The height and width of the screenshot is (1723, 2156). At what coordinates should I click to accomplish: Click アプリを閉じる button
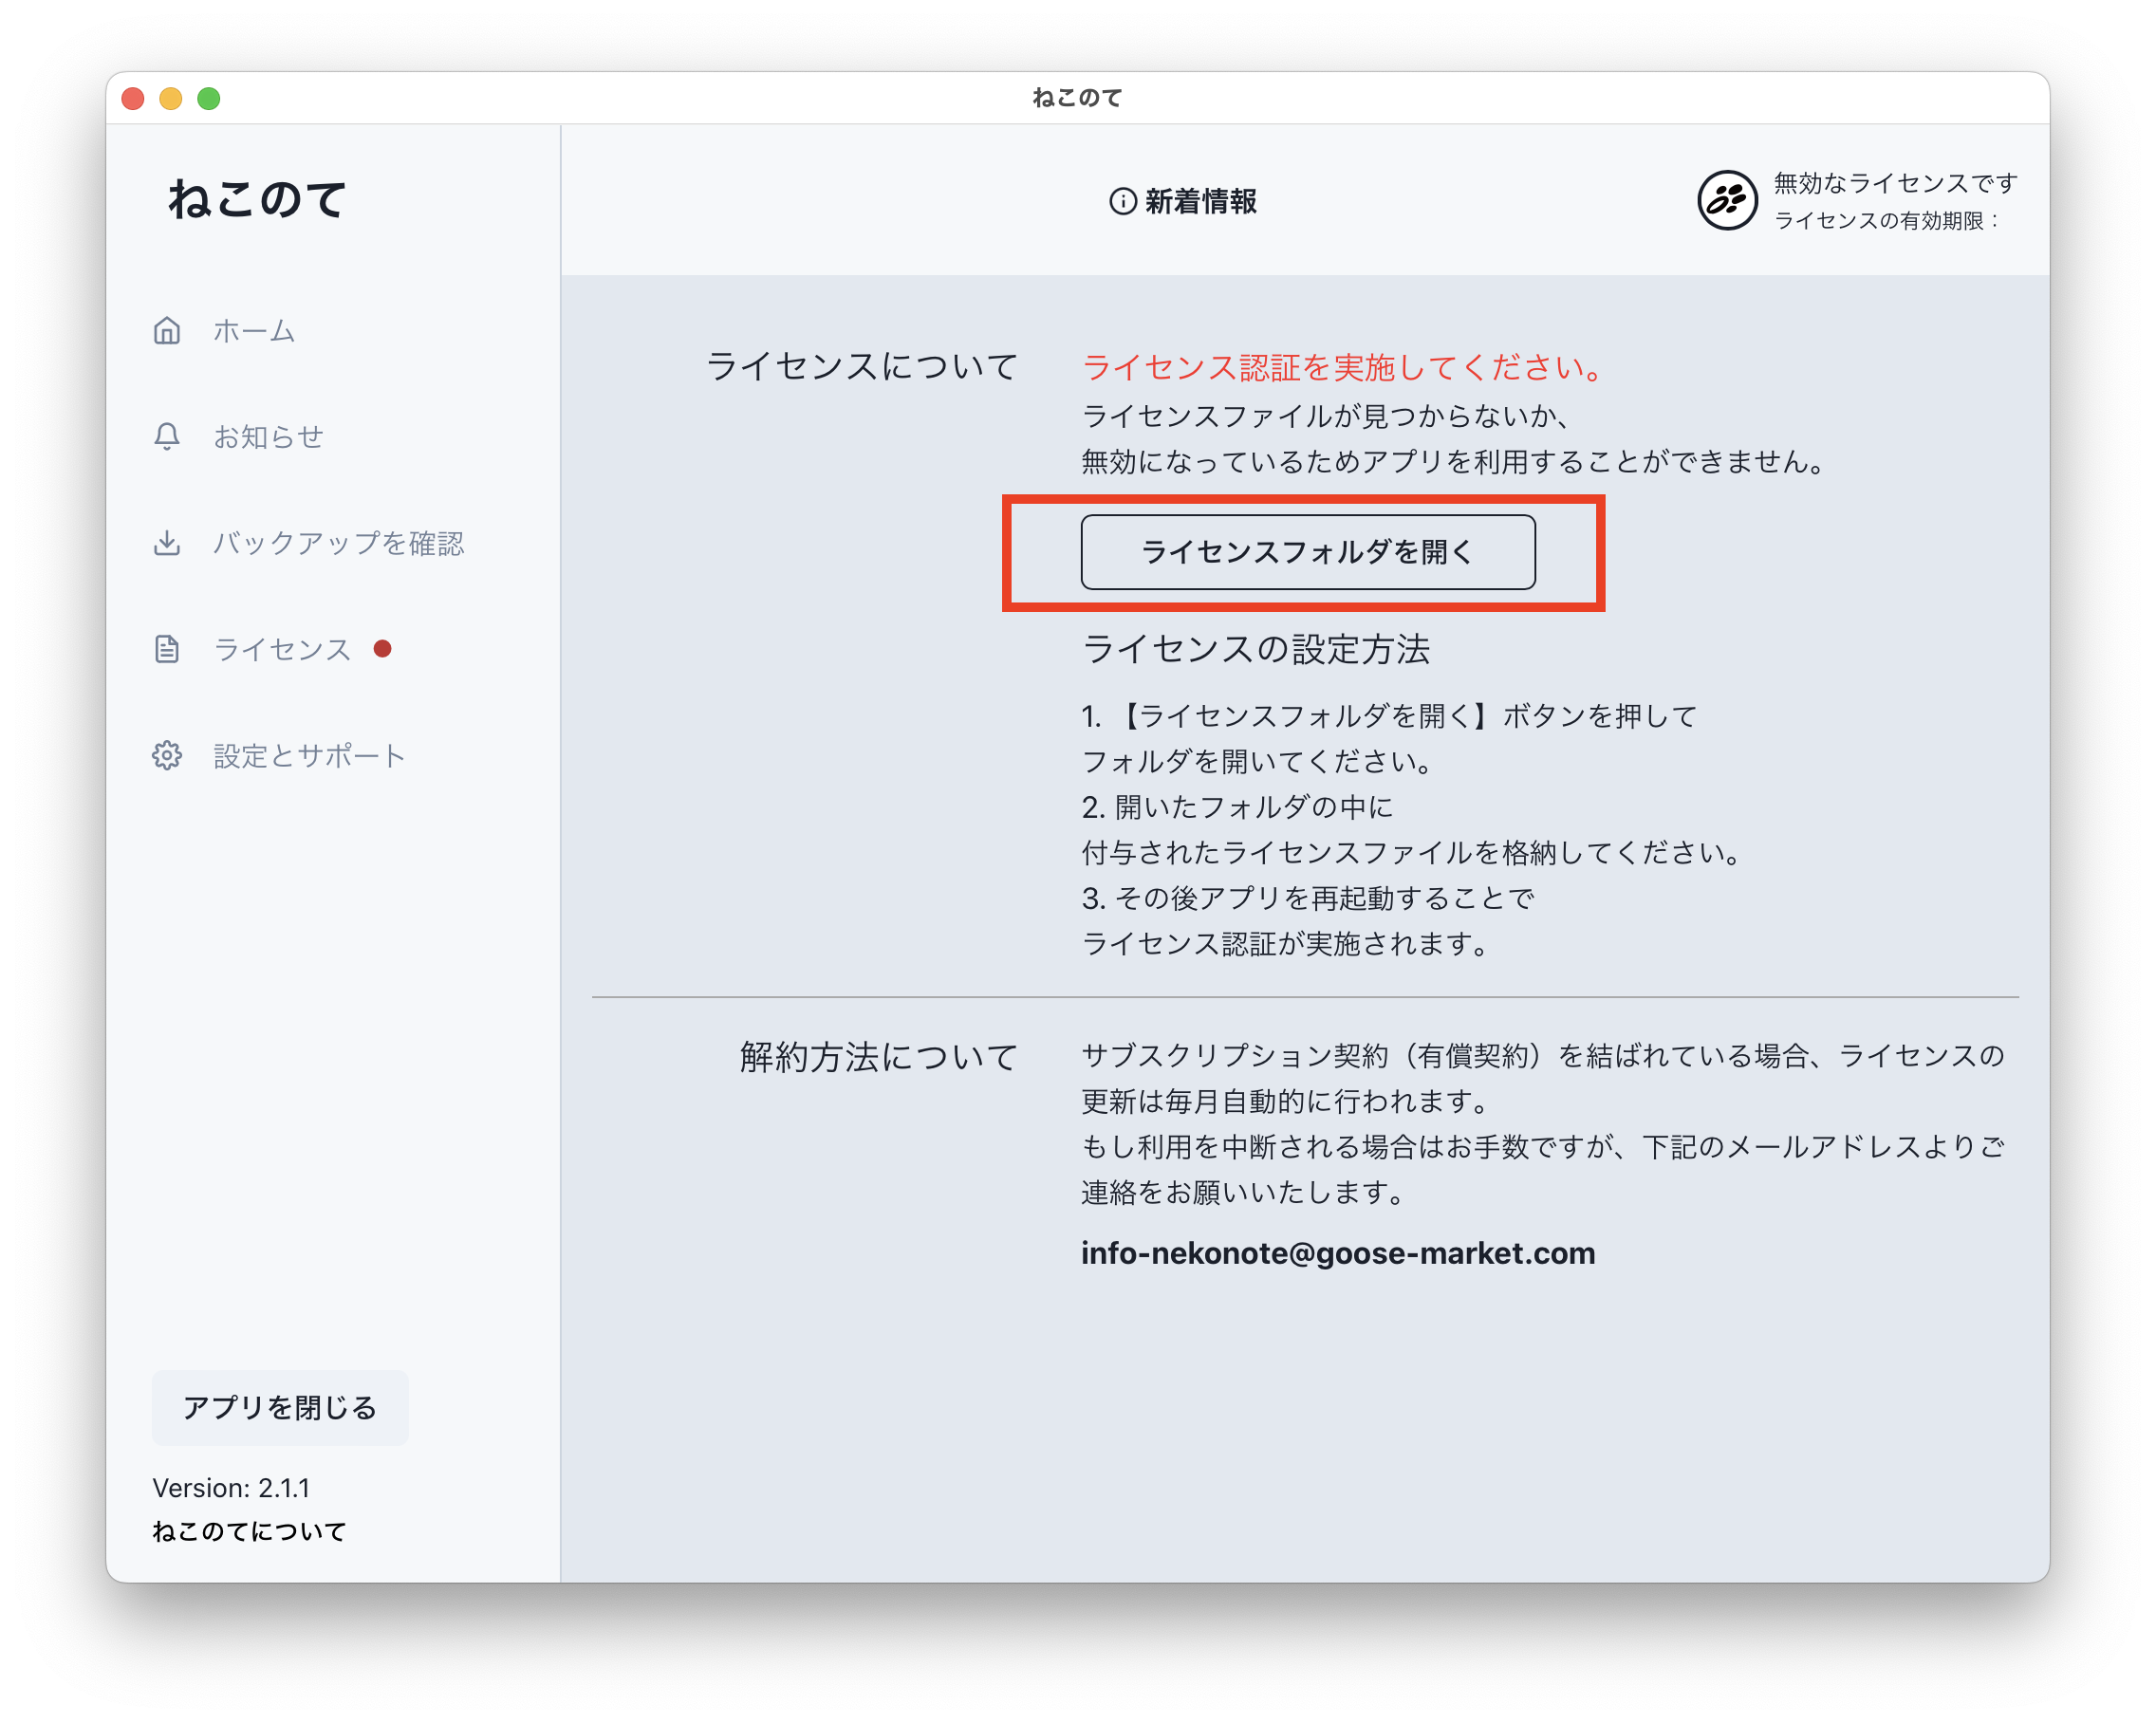click(x=280, y=1407)
